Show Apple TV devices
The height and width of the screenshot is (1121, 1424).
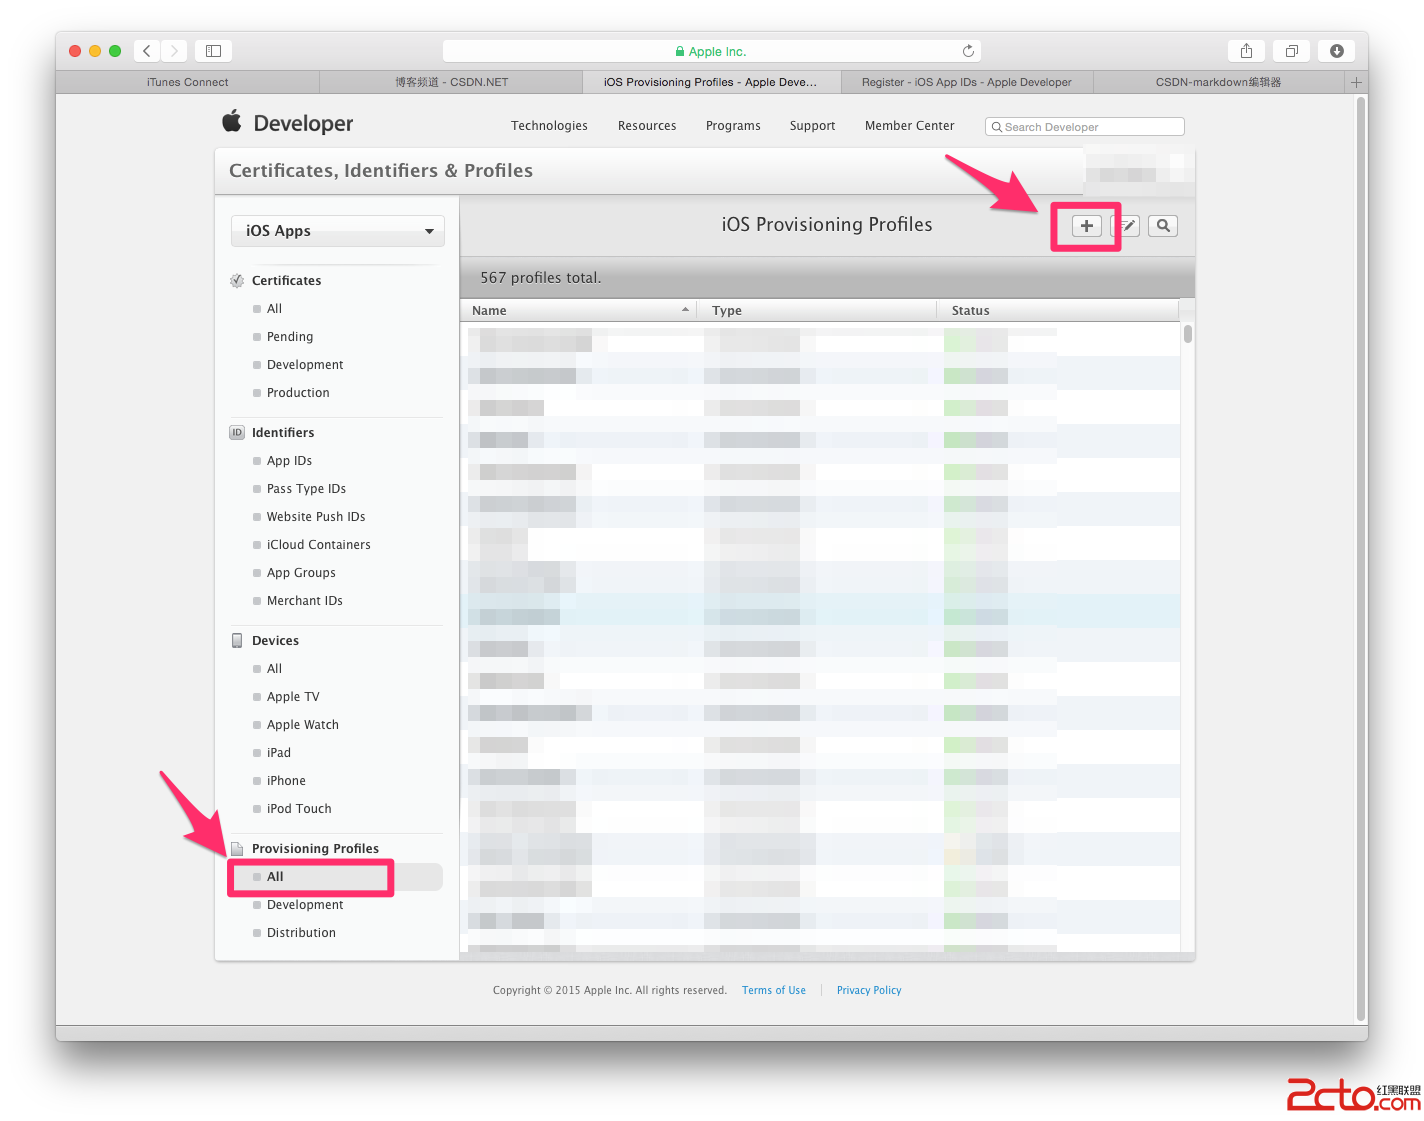[293, 697]
